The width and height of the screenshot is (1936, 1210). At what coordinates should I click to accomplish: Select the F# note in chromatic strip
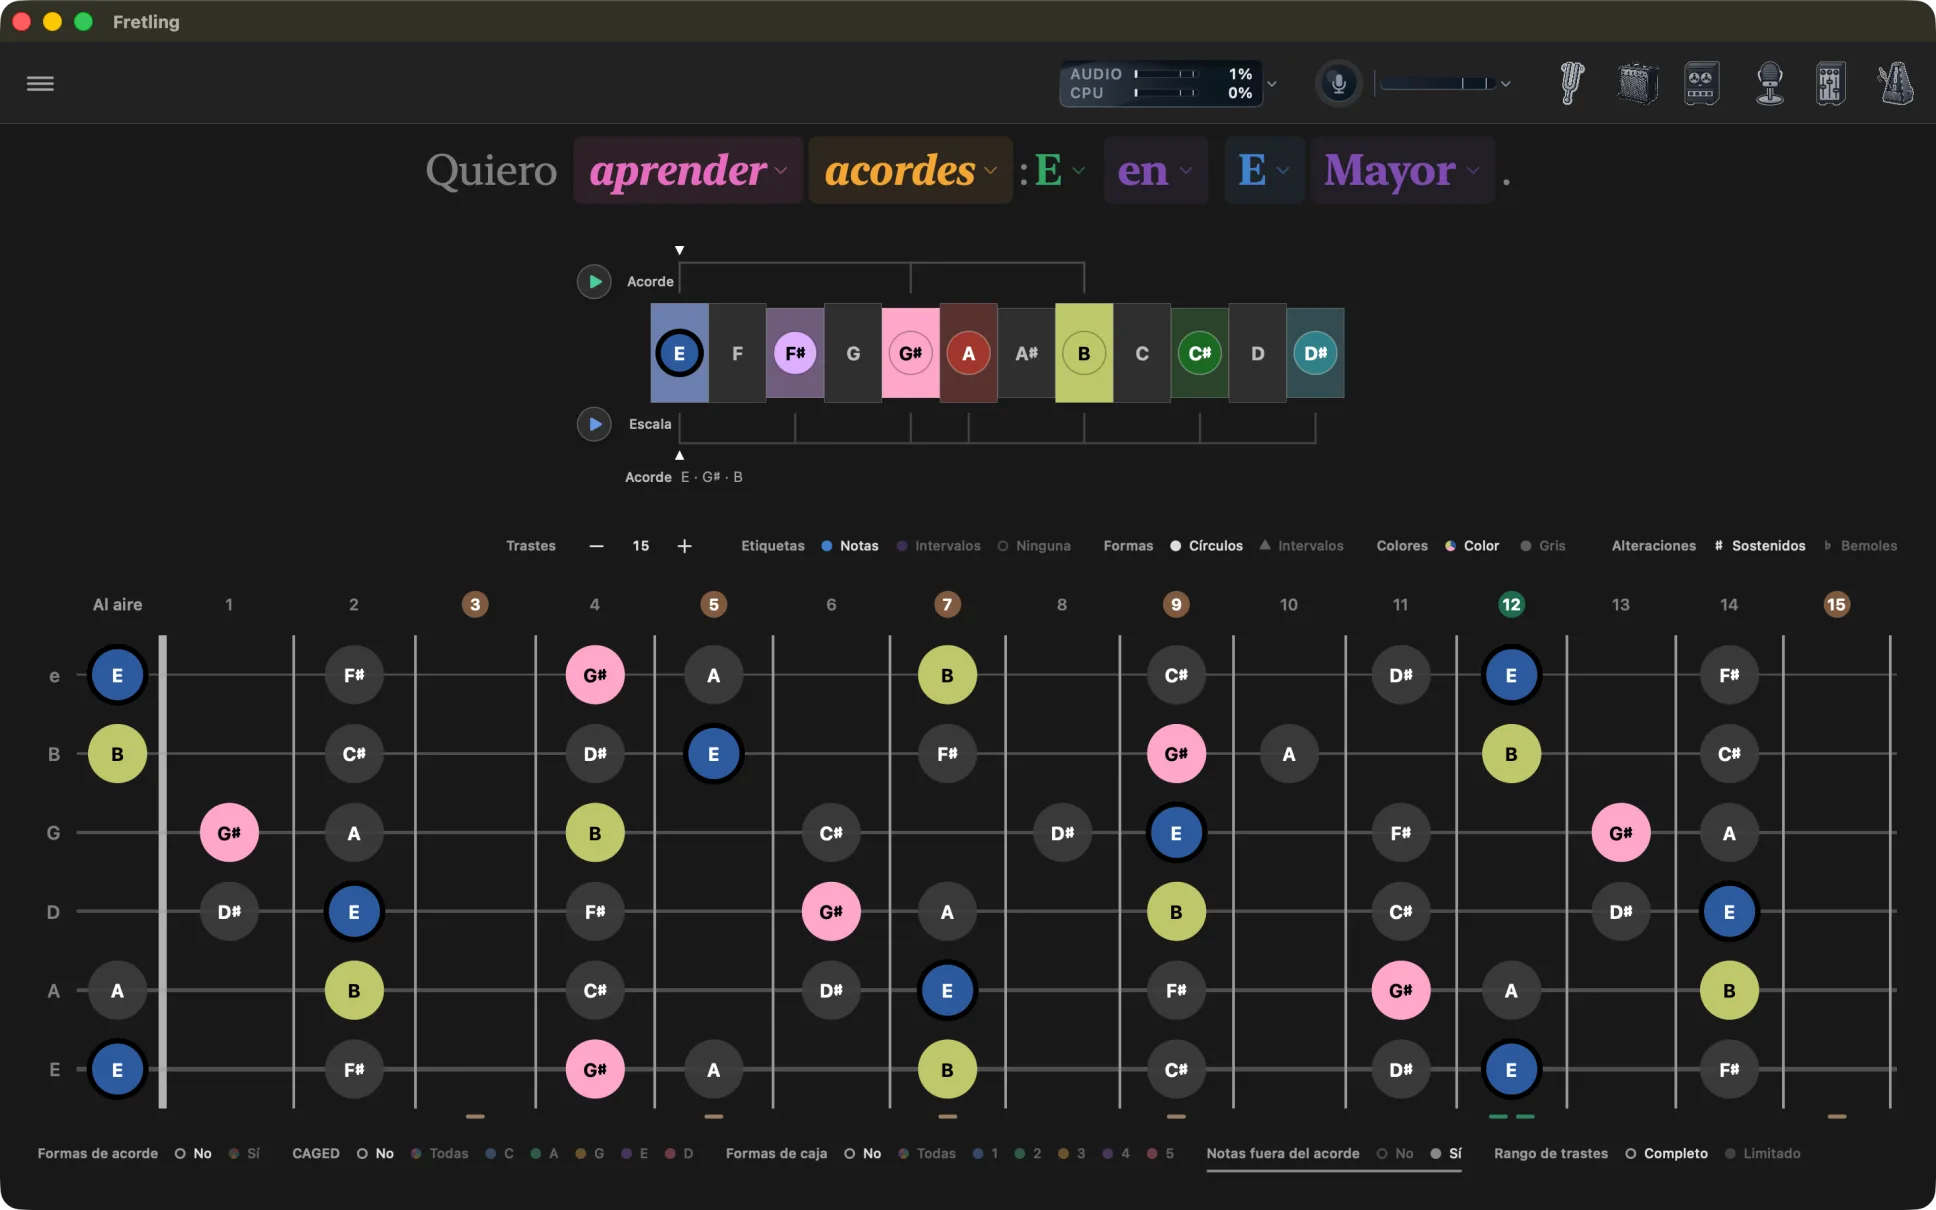pos(795,353)
